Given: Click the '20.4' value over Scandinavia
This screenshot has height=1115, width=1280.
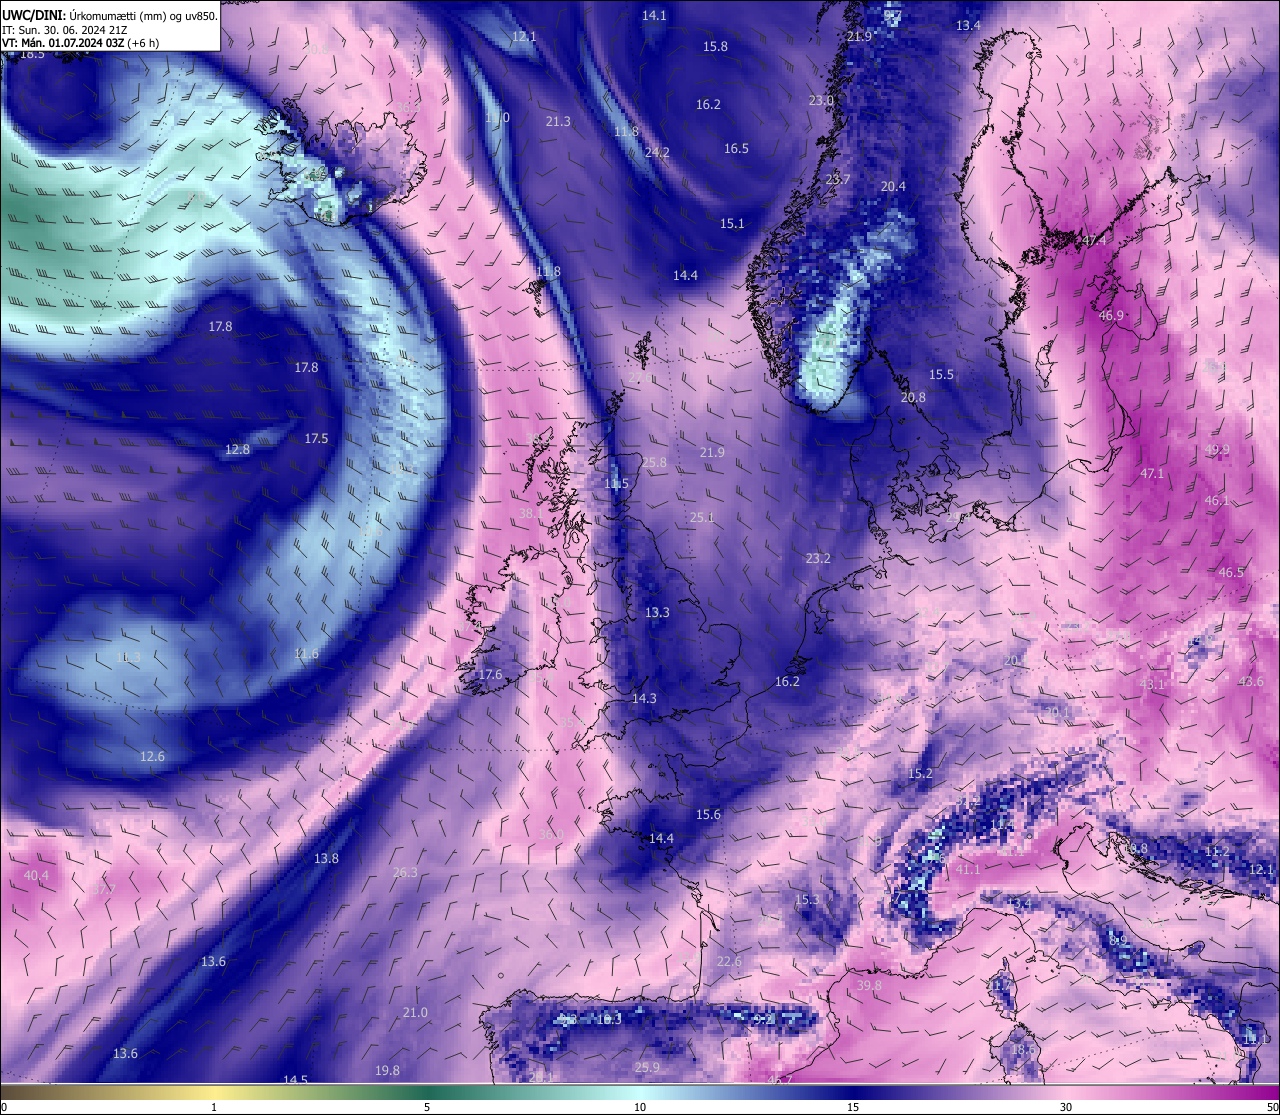Looking at the screenshot, I should (893, 186).
